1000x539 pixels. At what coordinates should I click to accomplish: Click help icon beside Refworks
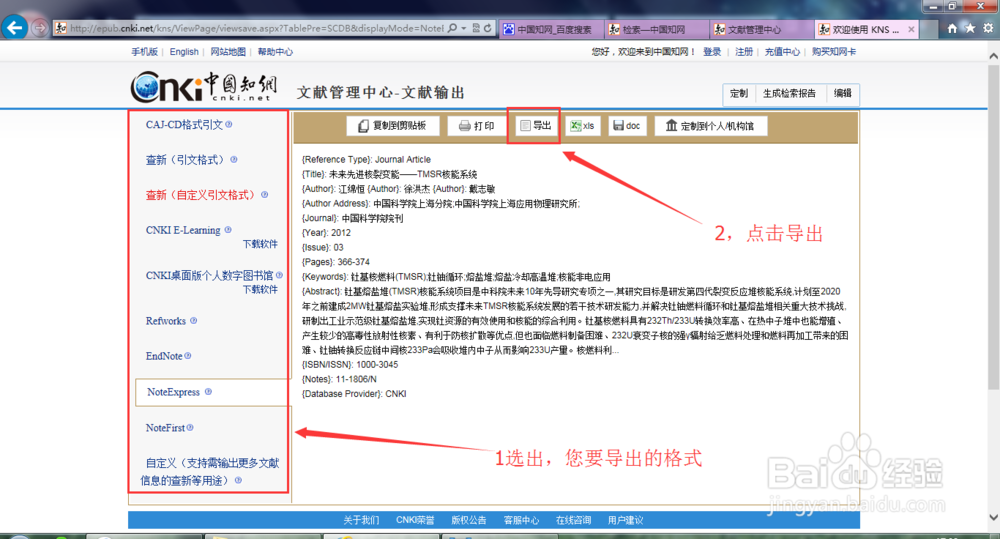coord(193,320)
